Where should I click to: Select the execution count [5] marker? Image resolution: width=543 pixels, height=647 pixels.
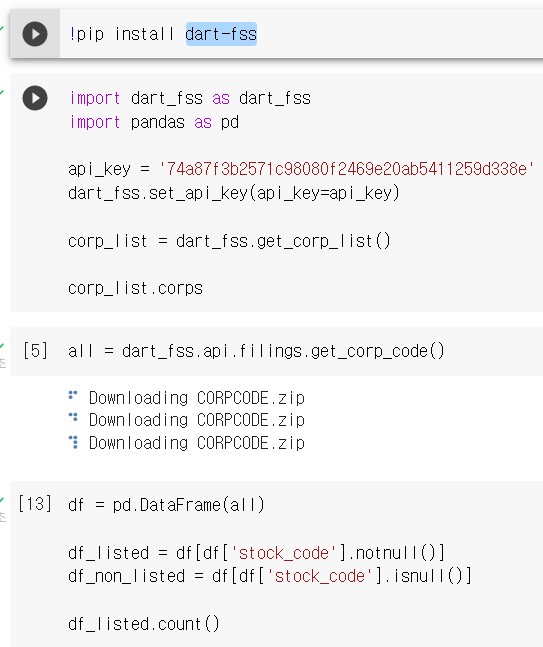(35, 351)
